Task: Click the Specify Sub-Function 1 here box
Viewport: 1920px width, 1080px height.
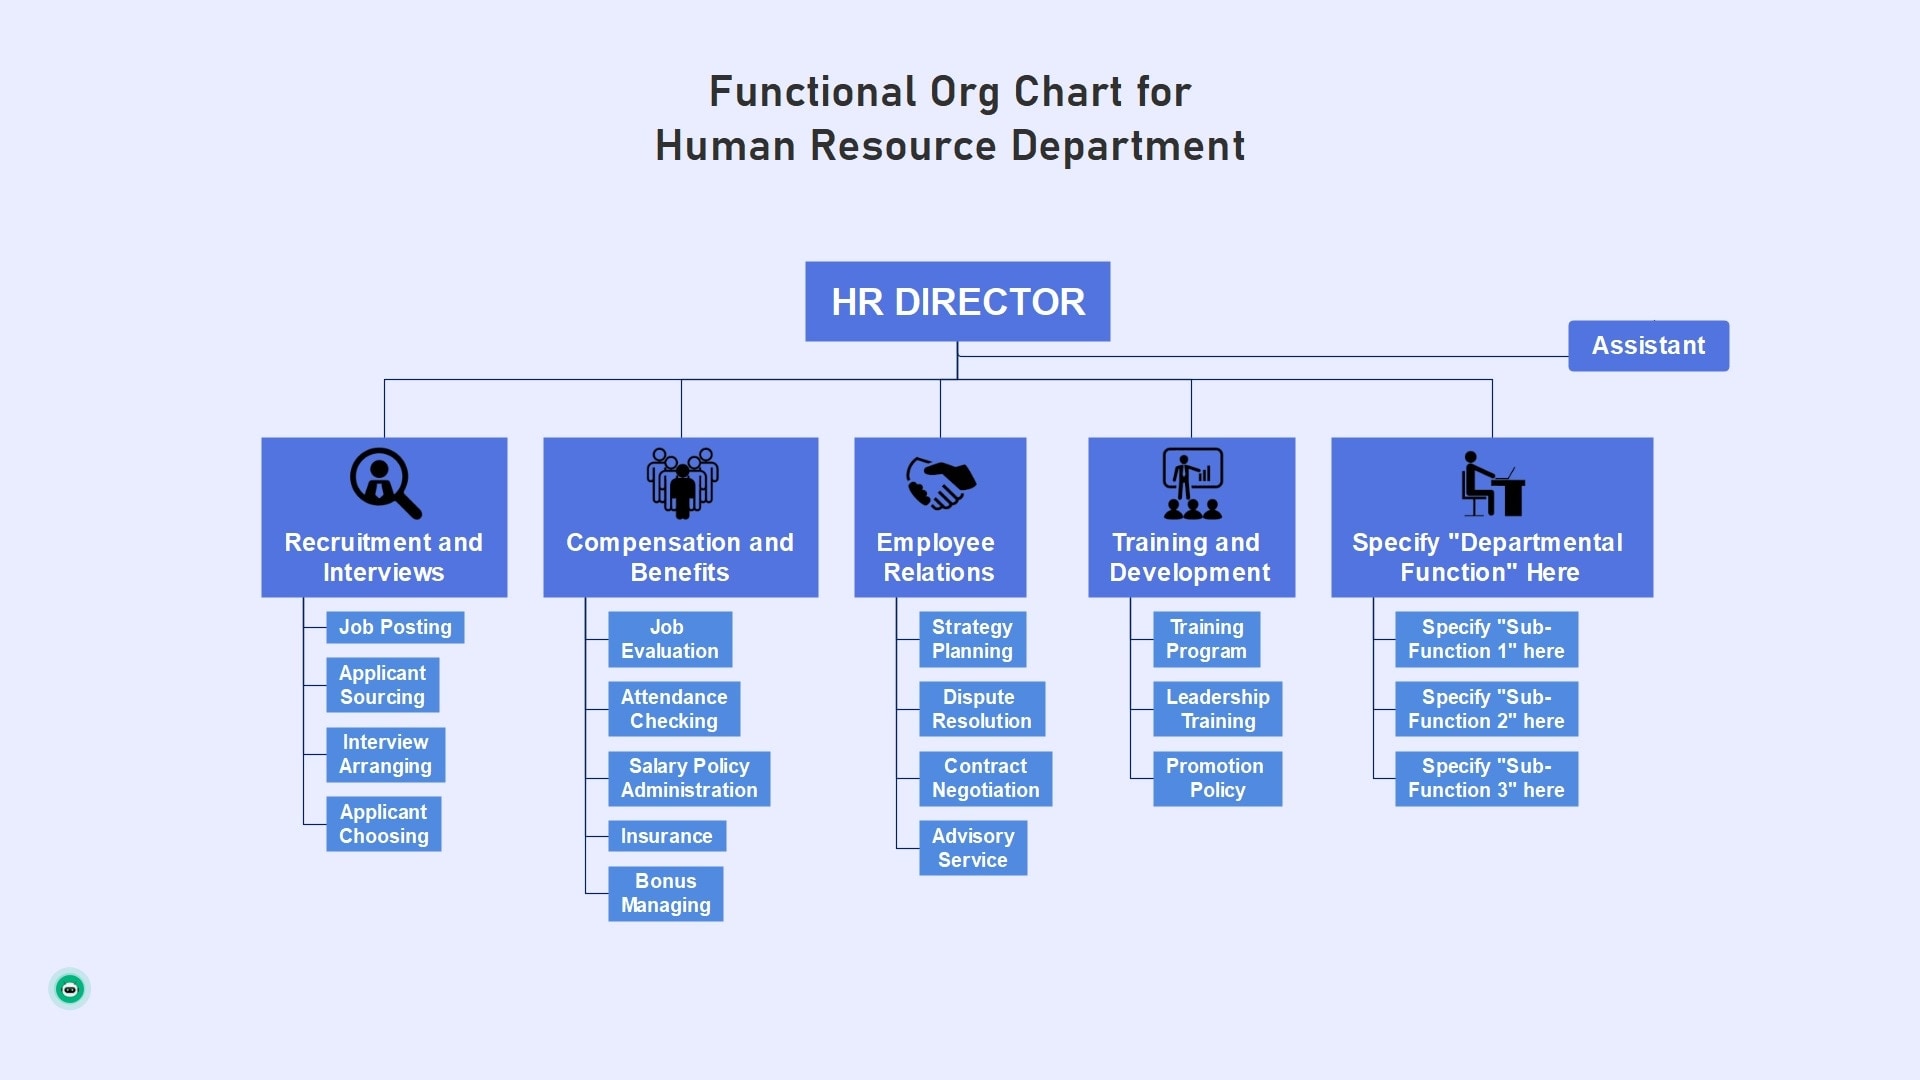Action: point(1486,638)
